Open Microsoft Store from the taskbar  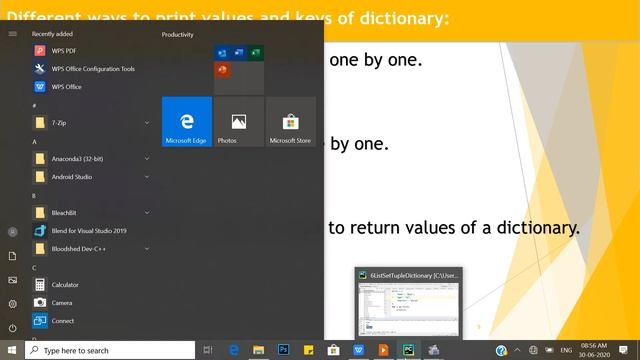point(333,350)
